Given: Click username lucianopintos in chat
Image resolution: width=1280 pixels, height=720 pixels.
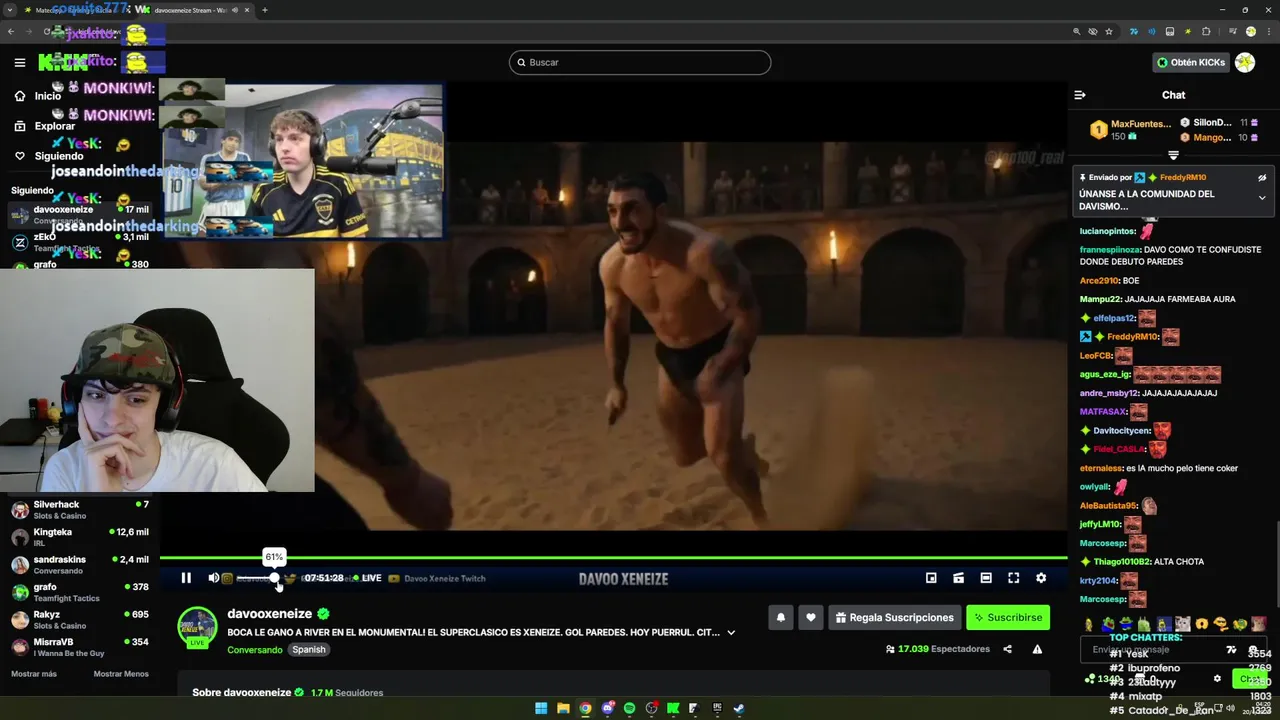Looking at the screenshot, I should point(1107,231).
